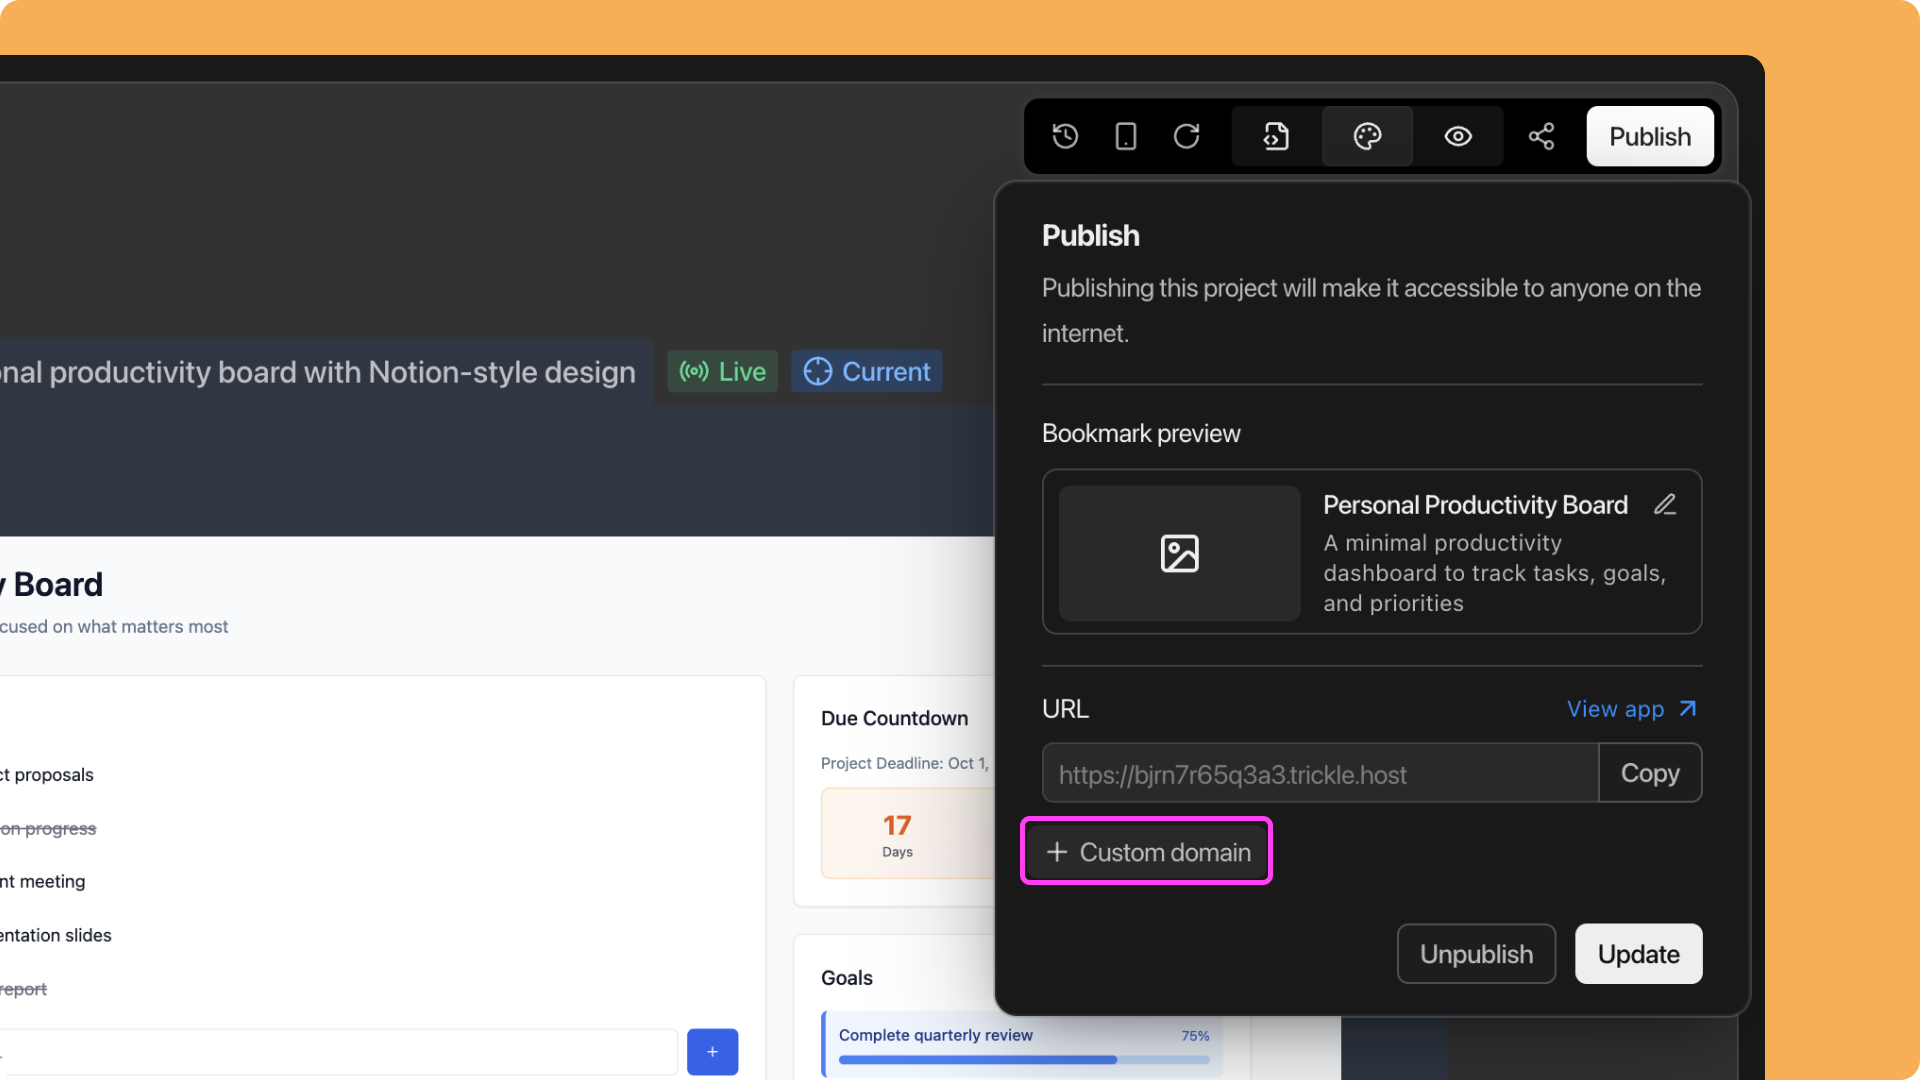The image size is (1920, 1080).
Task: Toggle the Current version badge
Action: pyautogui.click(x=866, y=371)
